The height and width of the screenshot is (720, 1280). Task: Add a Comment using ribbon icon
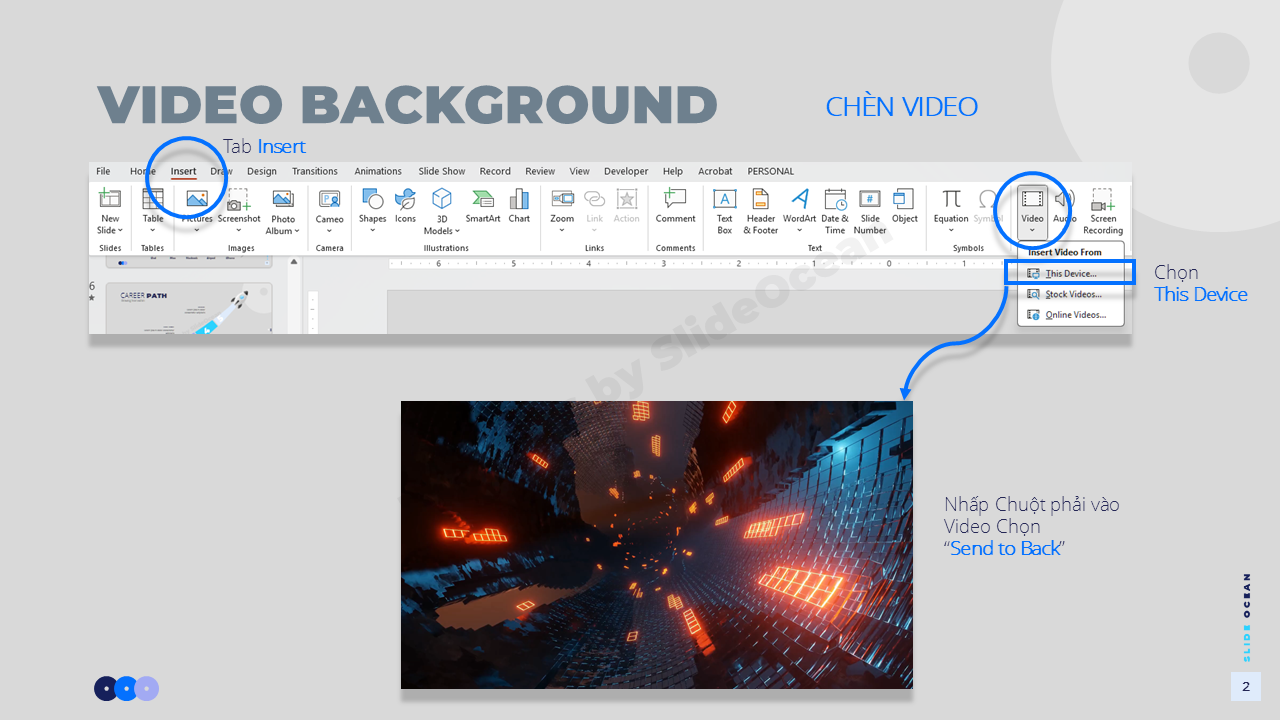(x=676, y=198)
